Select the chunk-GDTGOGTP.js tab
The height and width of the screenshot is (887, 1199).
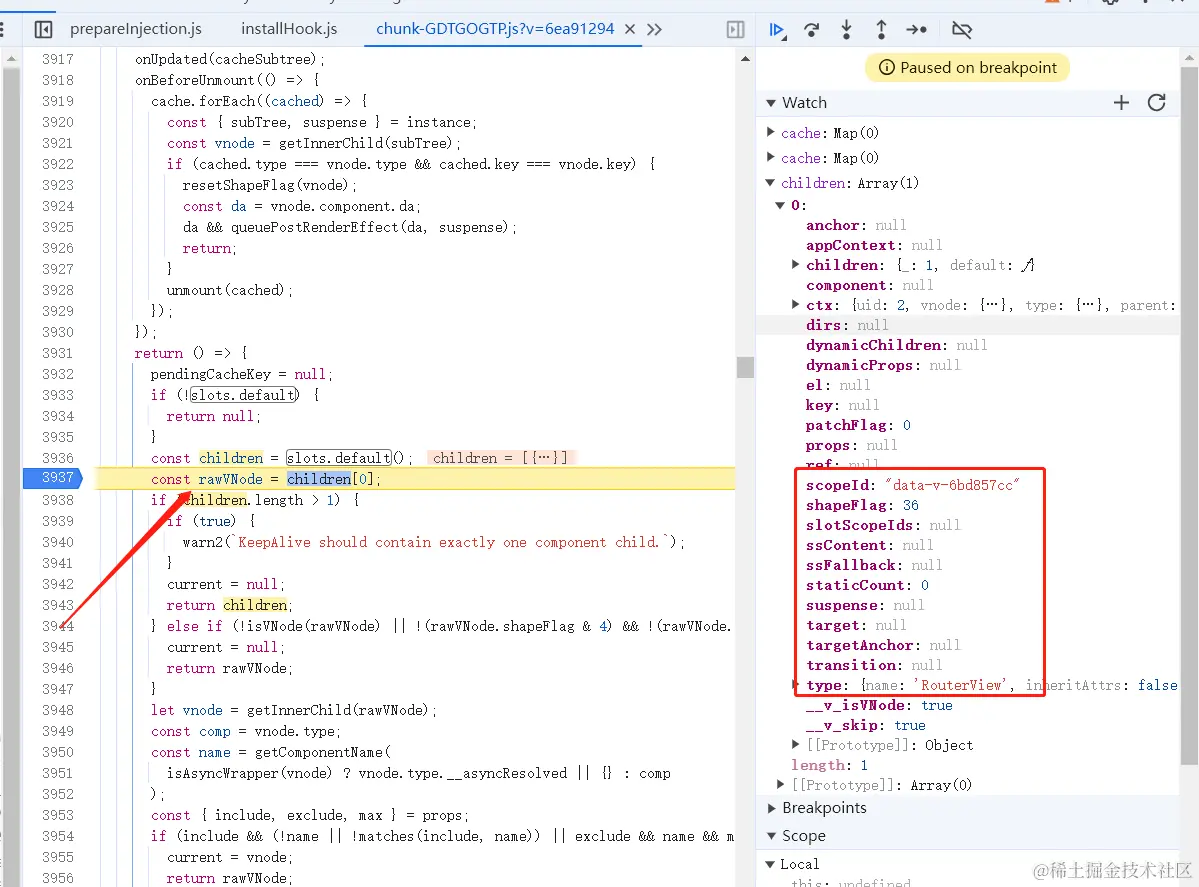coord(495,29)
